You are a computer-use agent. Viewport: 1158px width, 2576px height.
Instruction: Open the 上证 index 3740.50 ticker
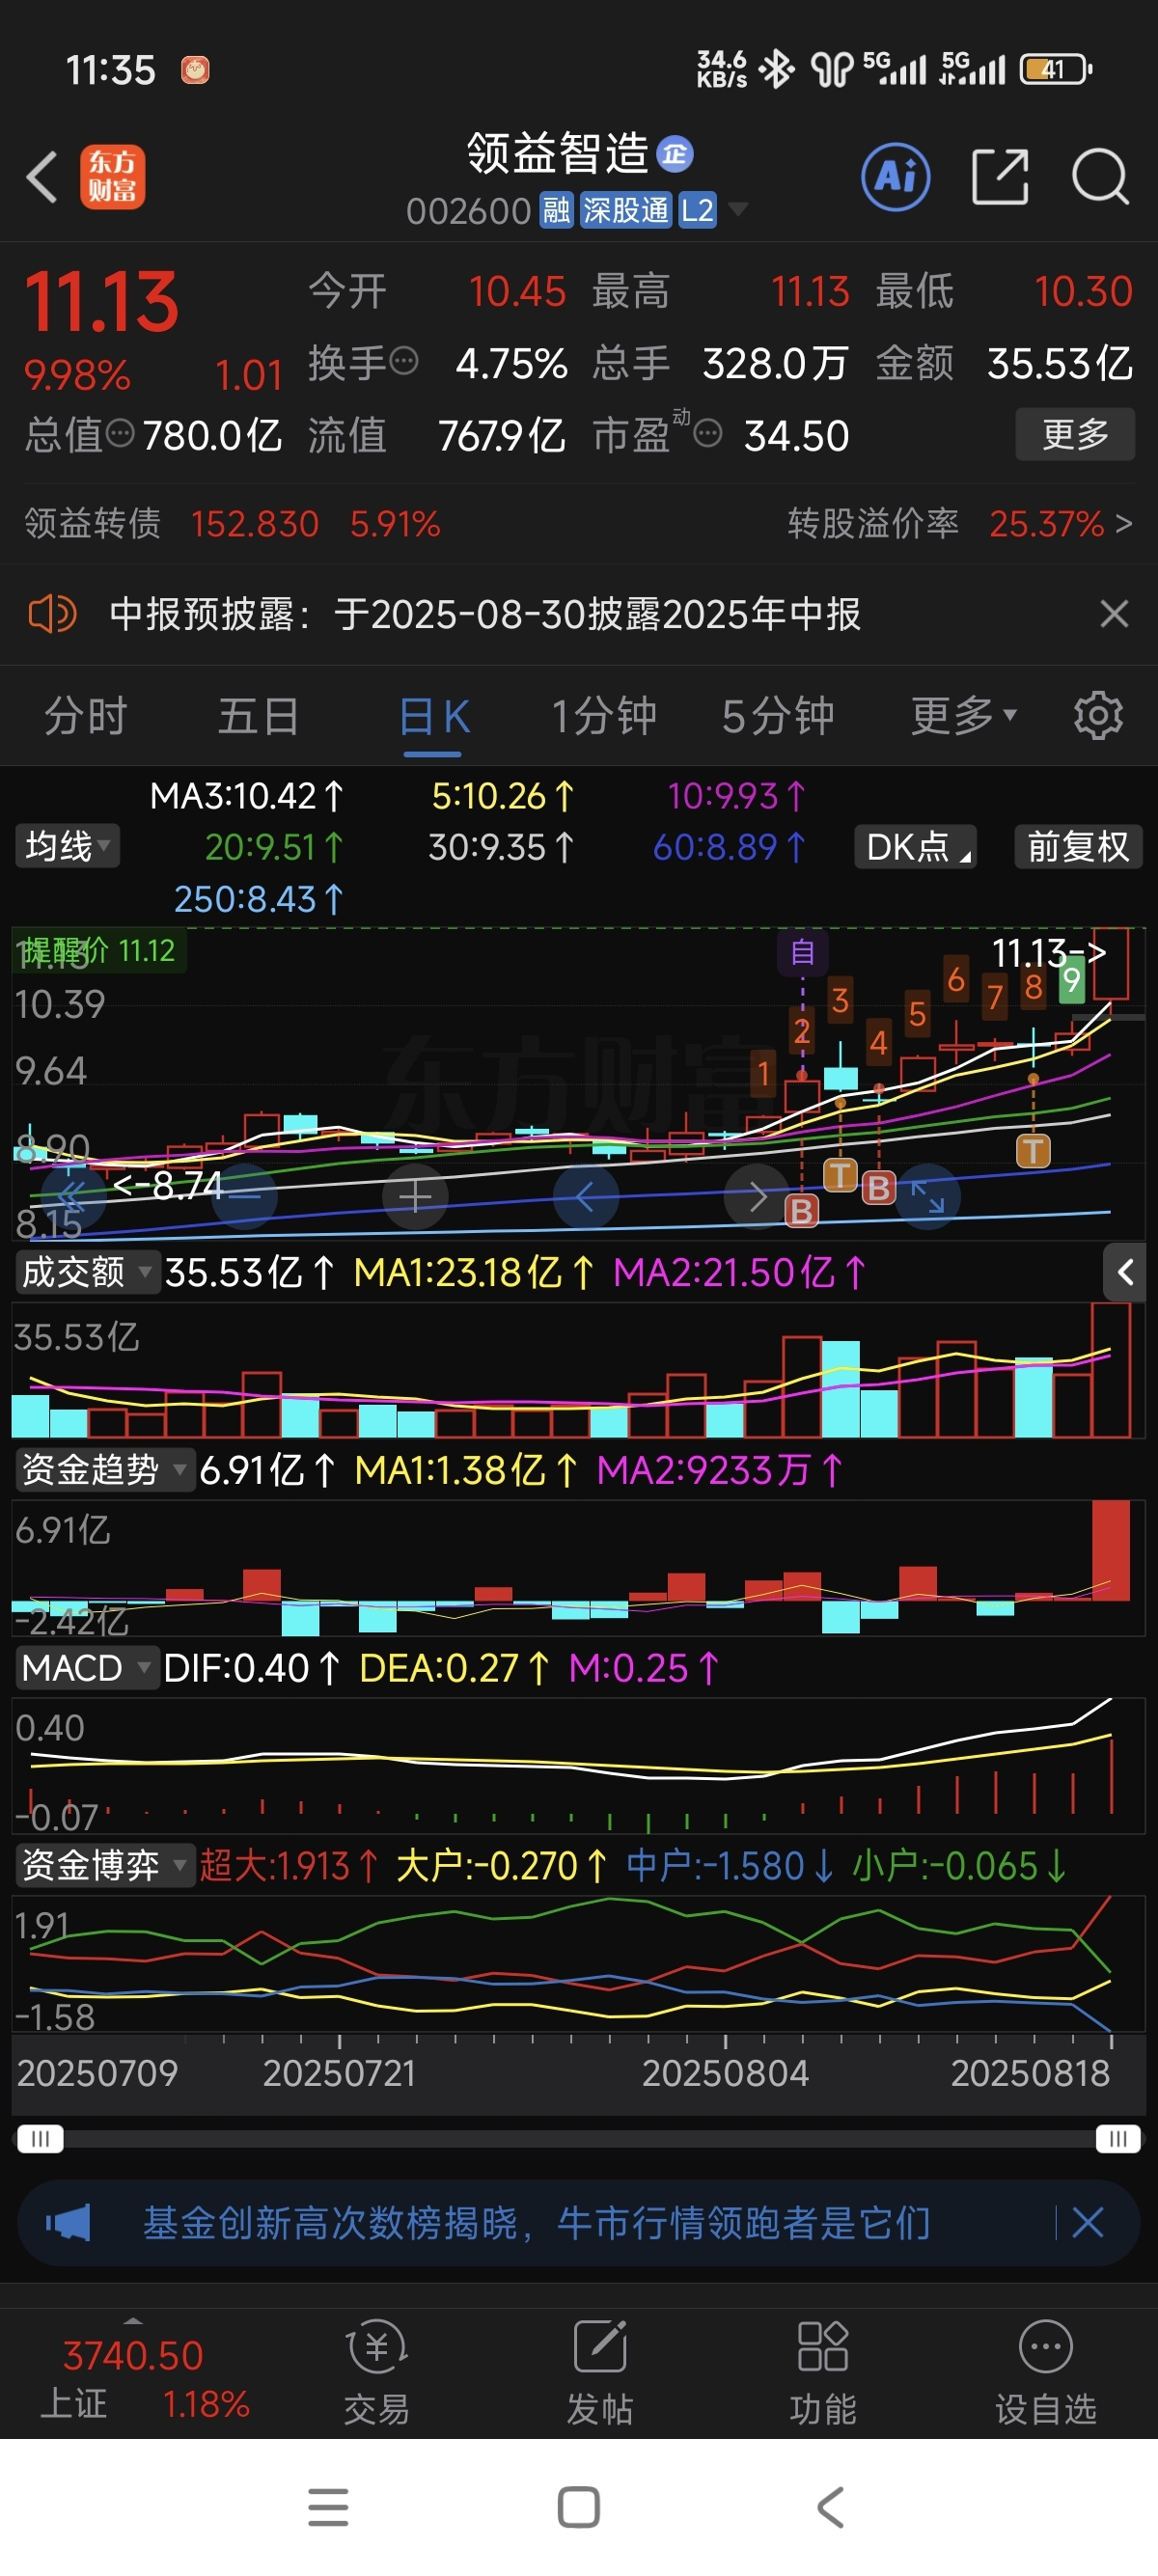coord(143,2379)
